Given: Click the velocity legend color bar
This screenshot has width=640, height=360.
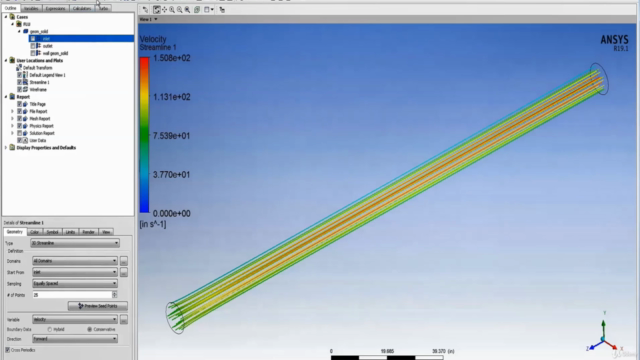Looking at the screenshot, I should (144, 135).
